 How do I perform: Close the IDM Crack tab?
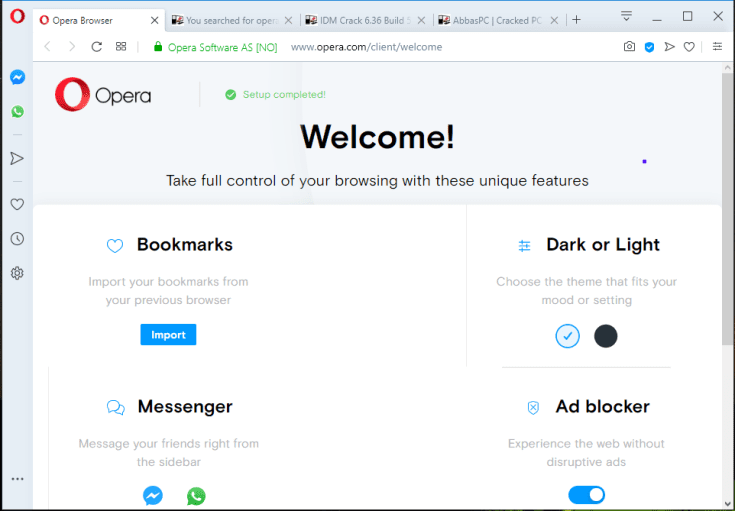click(x=421, y=21)
